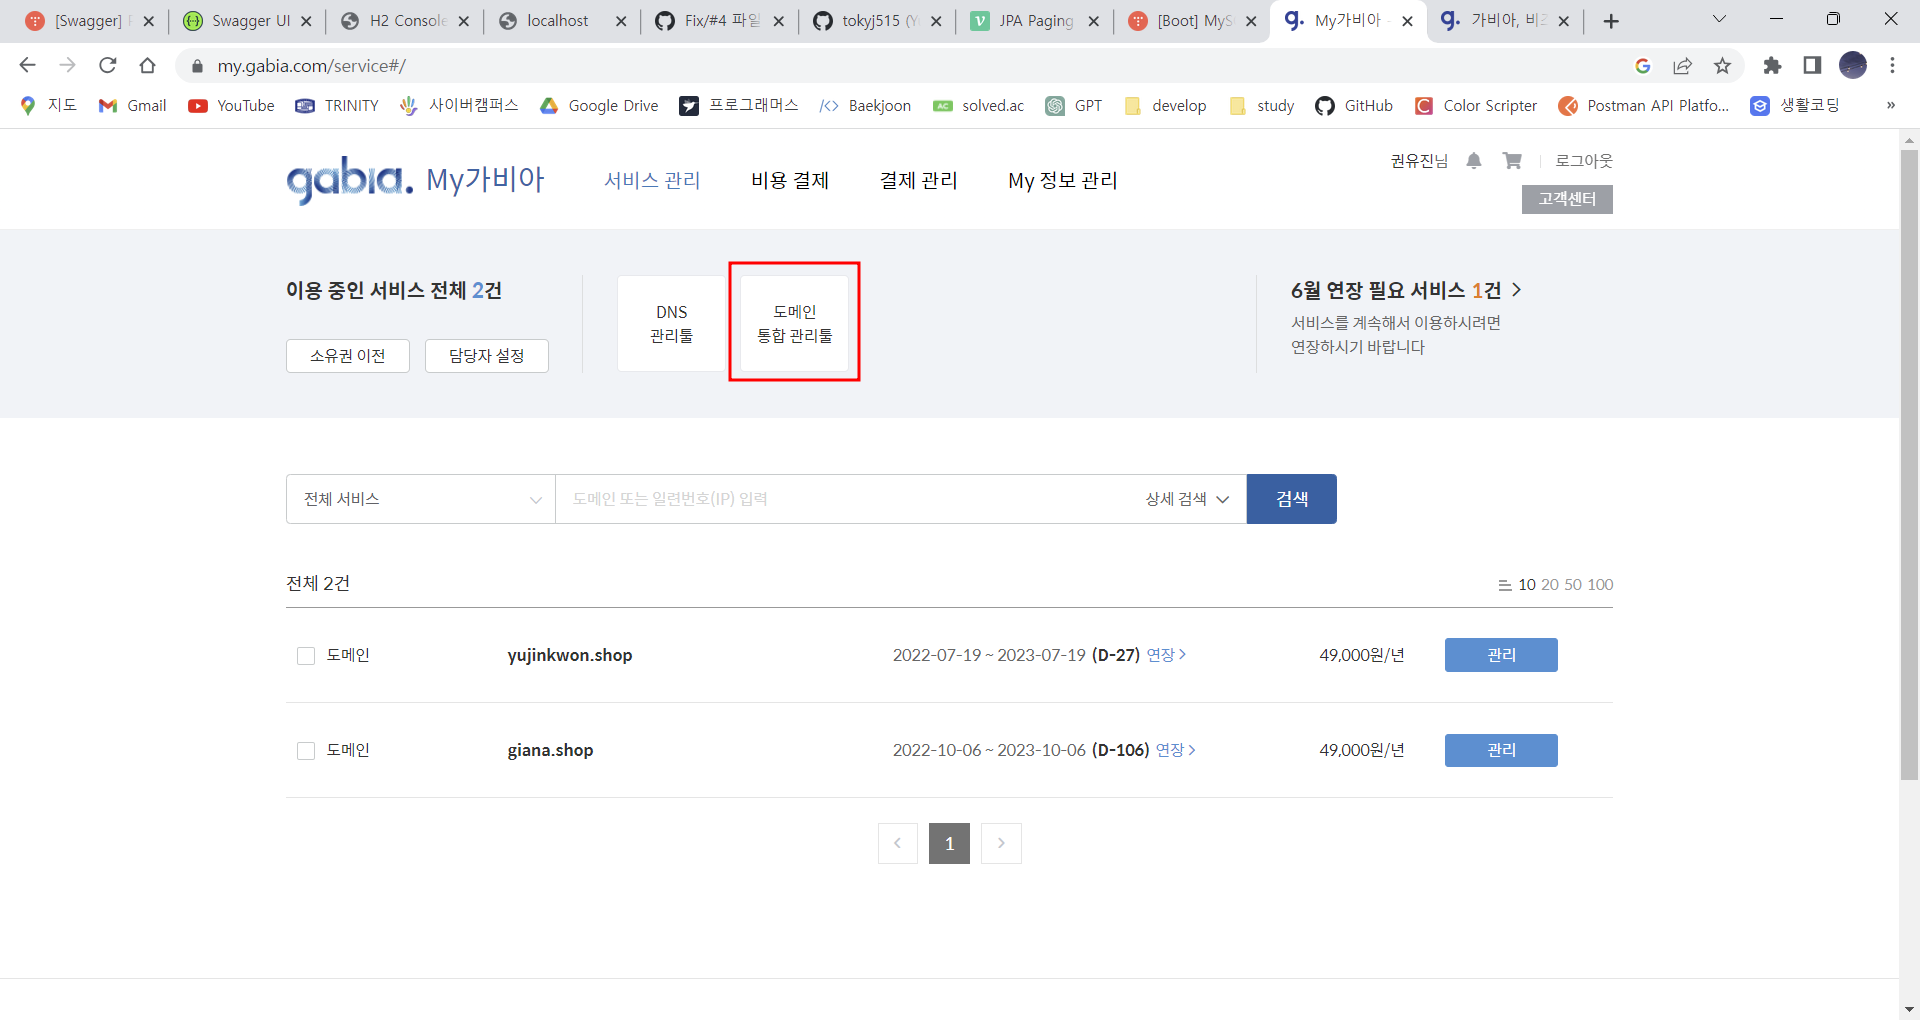The width and height of the screenshot is (1920, 1020).
Task: Open the study bookmark folder
Action: [x=1261, y=106]
